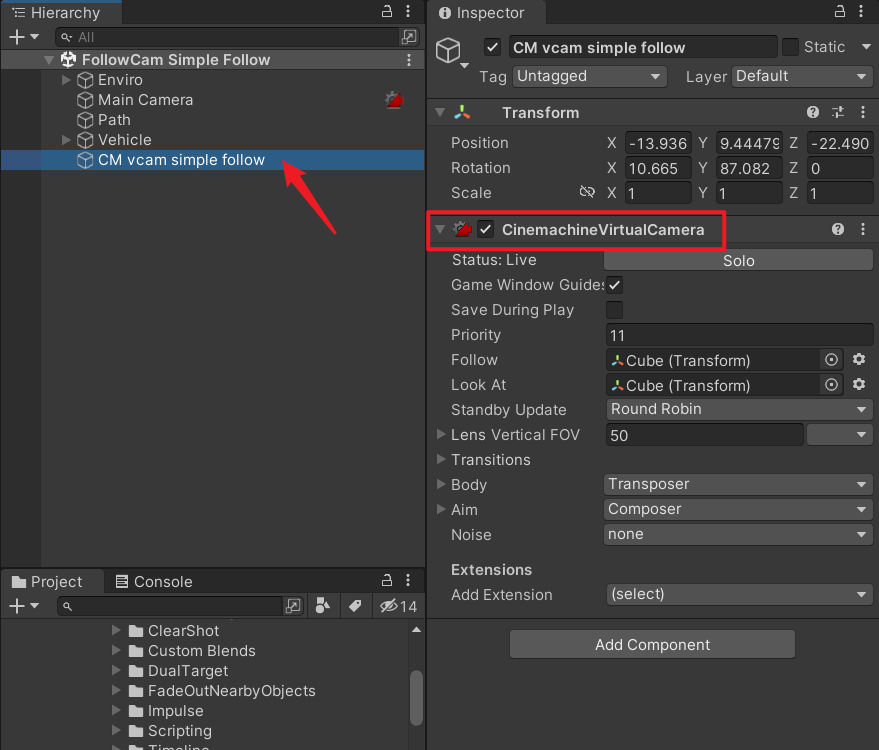Open settings gear for Look At target
Viewport: 879px width, 750px height.
(x=859, y=385)
